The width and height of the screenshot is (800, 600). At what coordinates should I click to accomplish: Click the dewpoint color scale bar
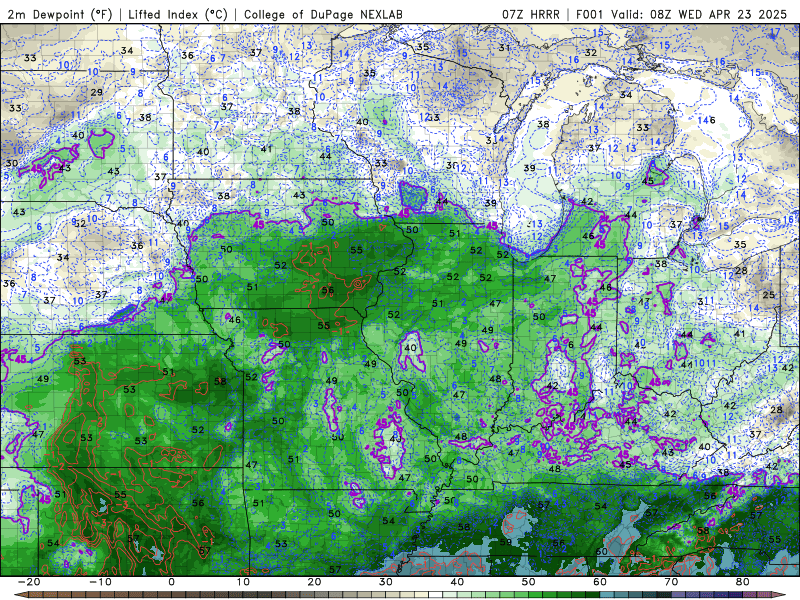pos(400,595)
